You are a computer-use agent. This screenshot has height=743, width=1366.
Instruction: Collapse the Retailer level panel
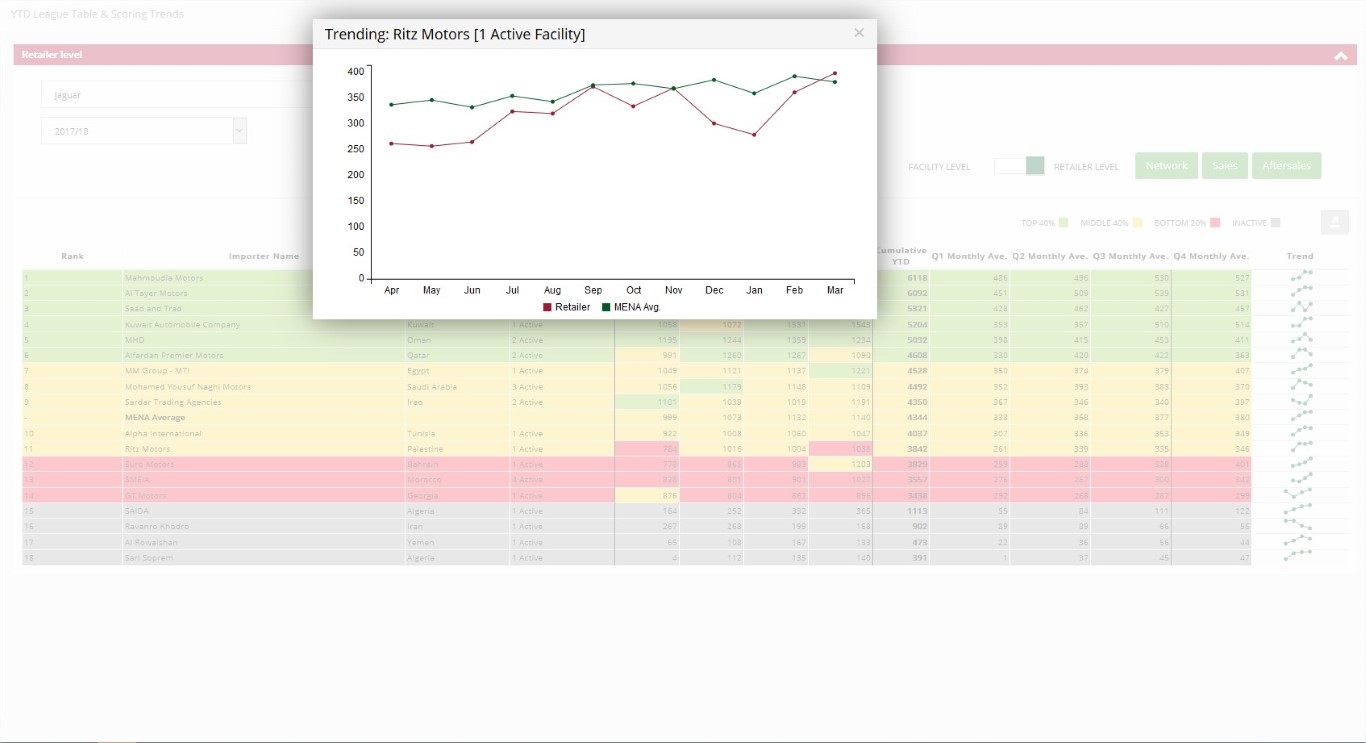(x=1341, y=56)
